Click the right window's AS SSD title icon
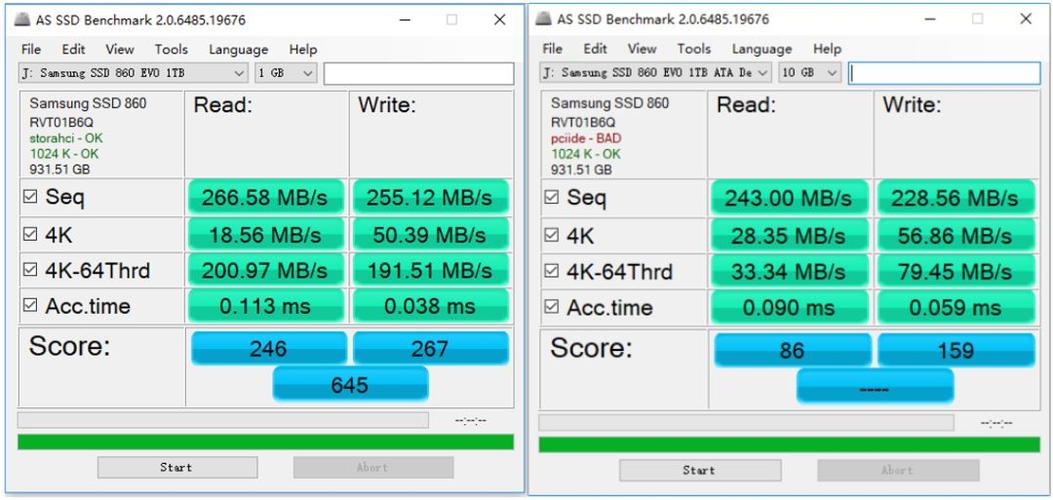1053x500 pixels. (x=543, y=19)
